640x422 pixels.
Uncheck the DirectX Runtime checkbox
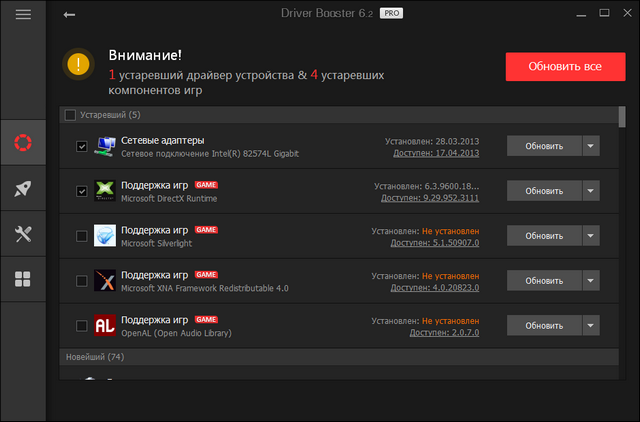pos(82,191)
